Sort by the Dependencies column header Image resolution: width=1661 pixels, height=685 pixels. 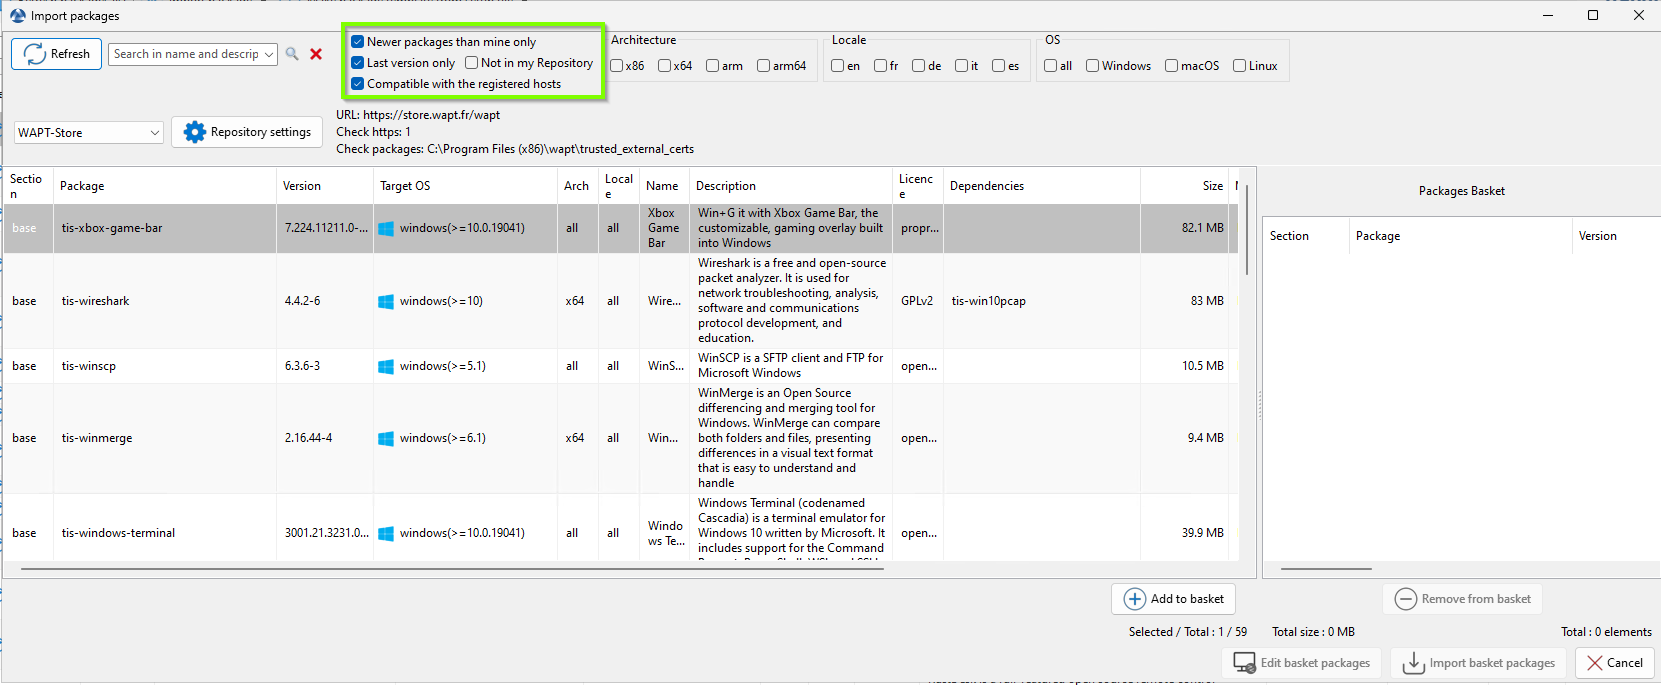1042,186
